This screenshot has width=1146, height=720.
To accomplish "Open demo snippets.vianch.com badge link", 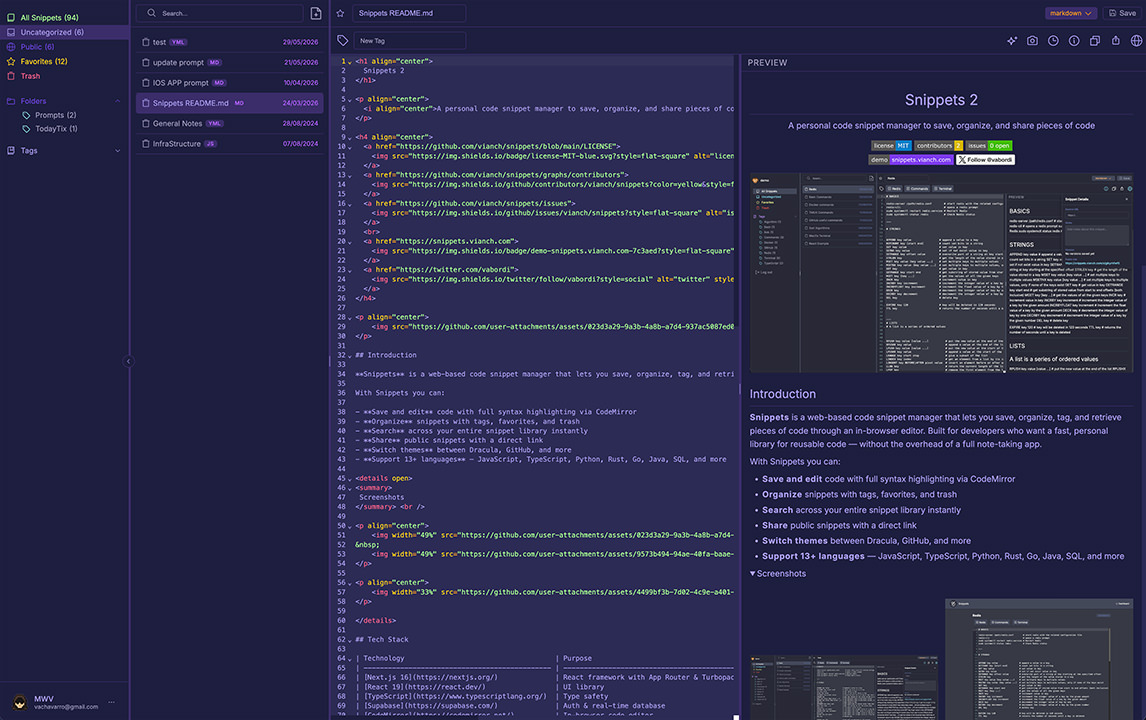I will 911,159.
